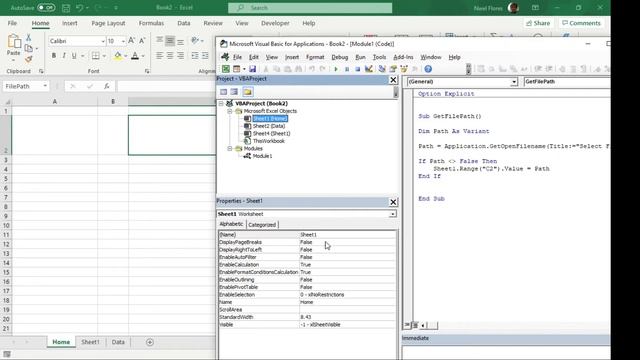
Task: Select ThisWorkbook in the project tree
Action: [x=269, y=141]
